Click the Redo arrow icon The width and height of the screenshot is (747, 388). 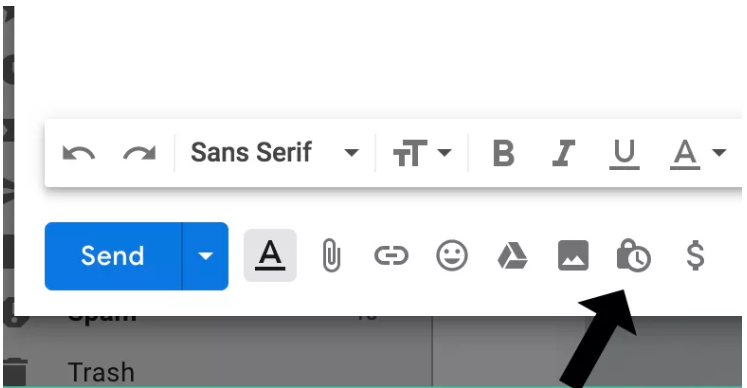coord(139,153)
